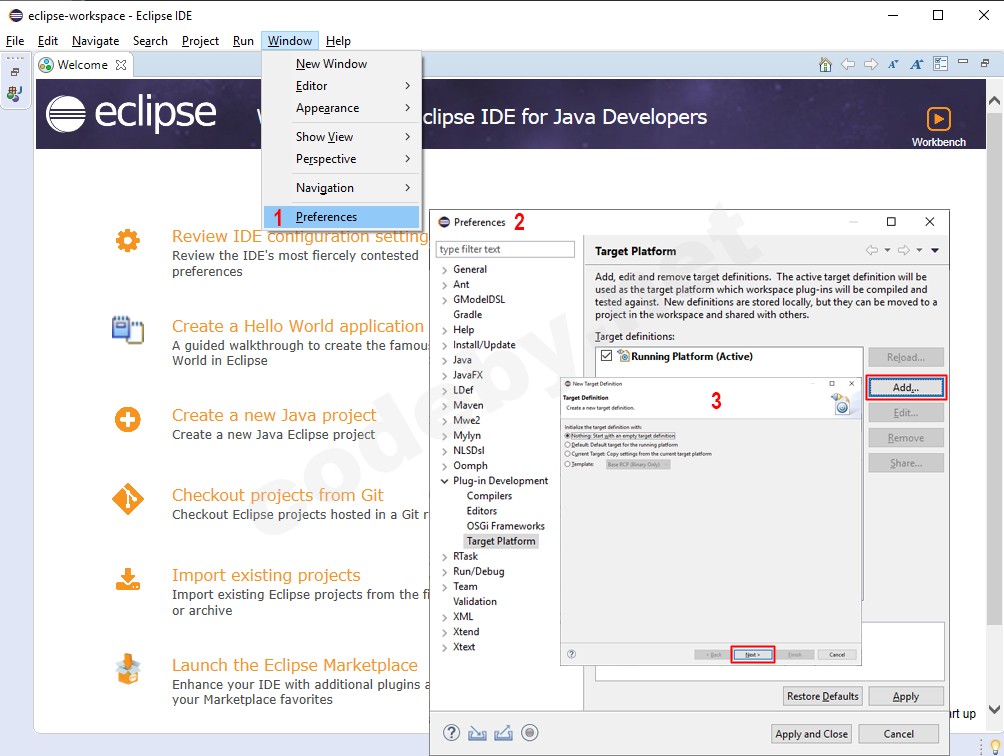The width and height of the screenshot is (1004, 756).
Task: Expand the Java preferences node
Action: pyautogui.click(x=444, y=360)
